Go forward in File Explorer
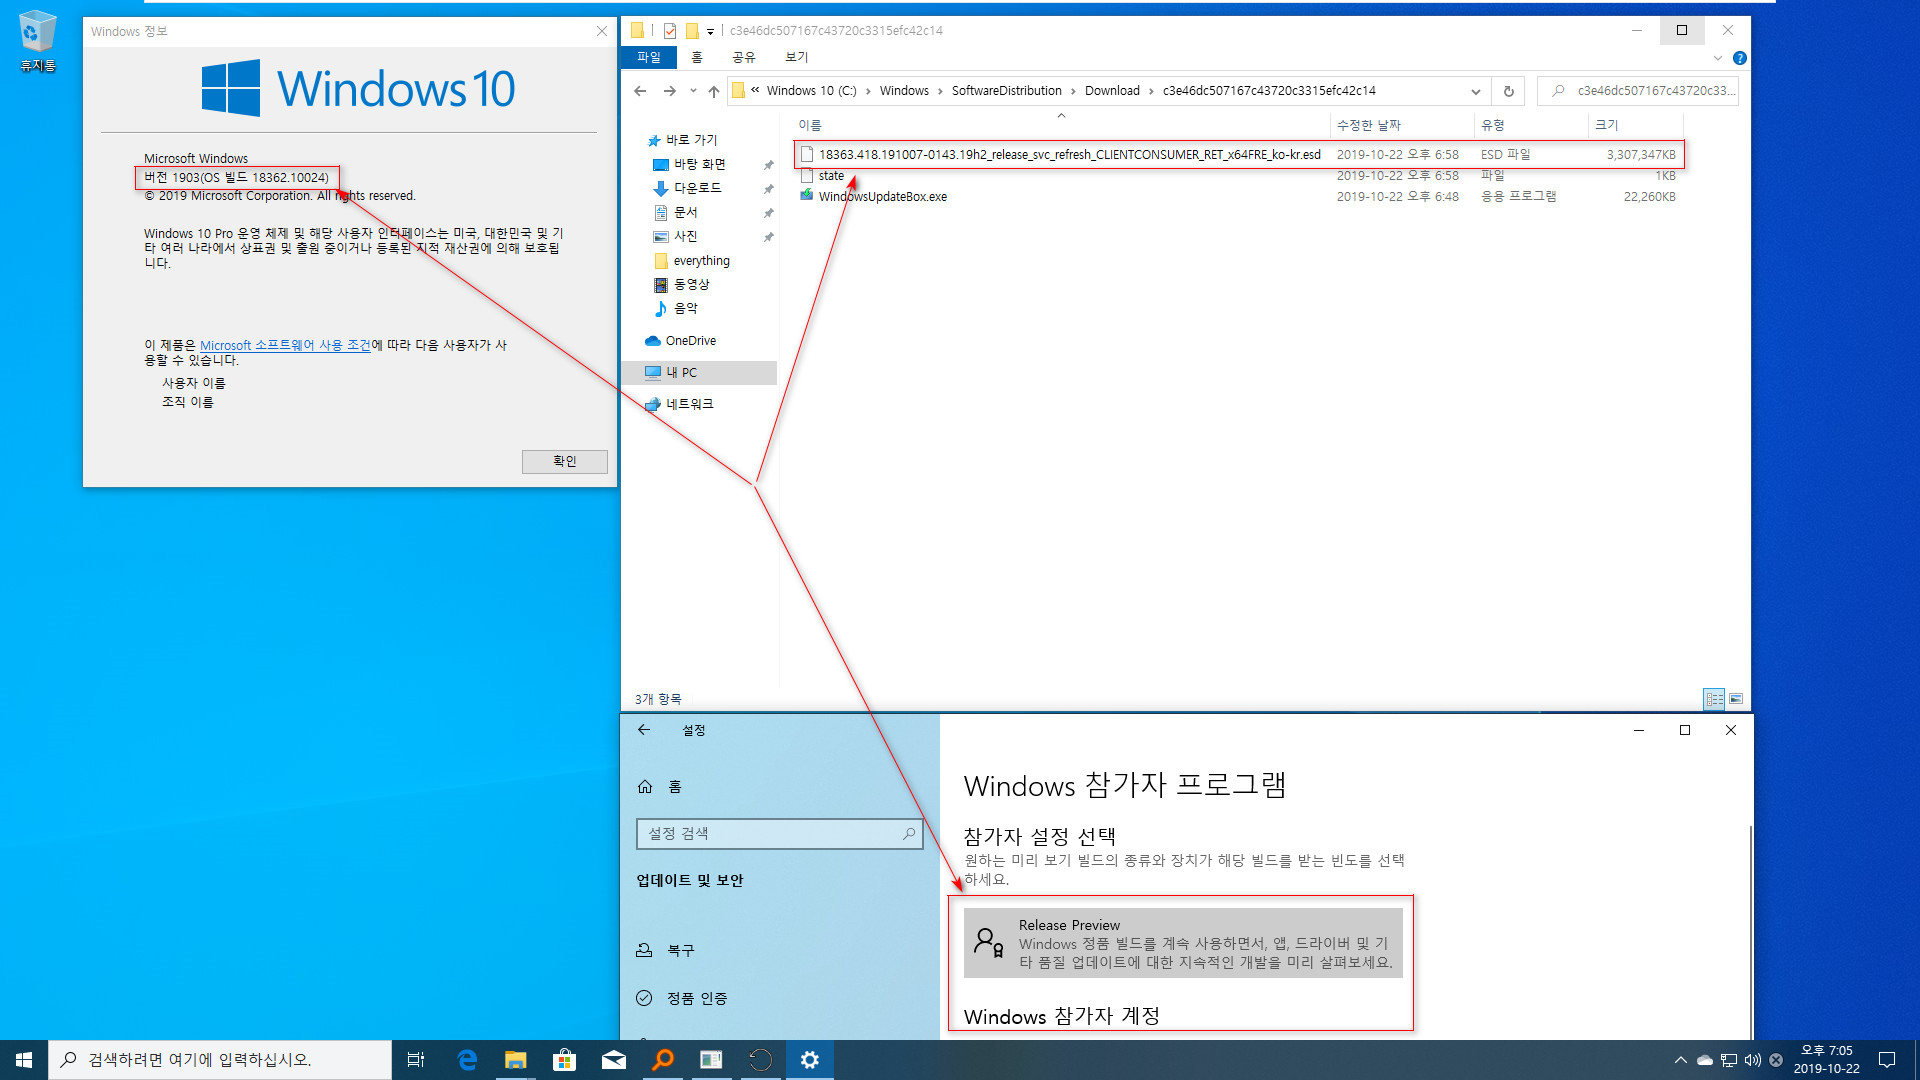The width and height of the screenshot is (1920, 1080). [670, 91]
